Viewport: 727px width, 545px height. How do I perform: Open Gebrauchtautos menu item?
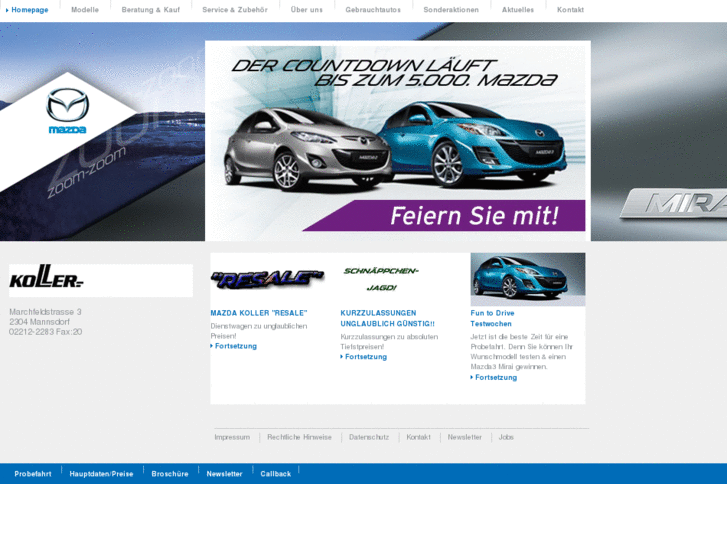pyautogui.click(x=373, y=10)
